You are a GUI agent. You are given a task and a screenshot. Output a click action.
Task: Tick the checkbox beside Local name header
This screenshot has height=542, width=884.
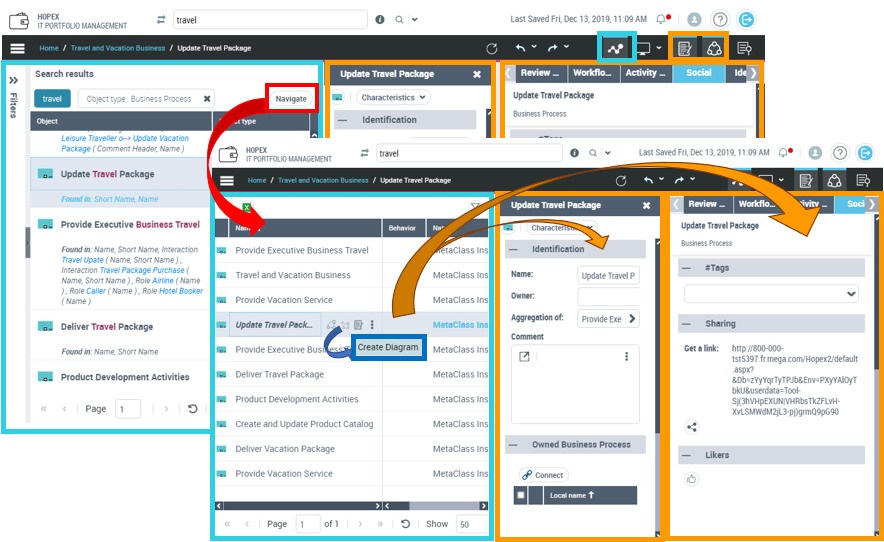tap(521, 495)
